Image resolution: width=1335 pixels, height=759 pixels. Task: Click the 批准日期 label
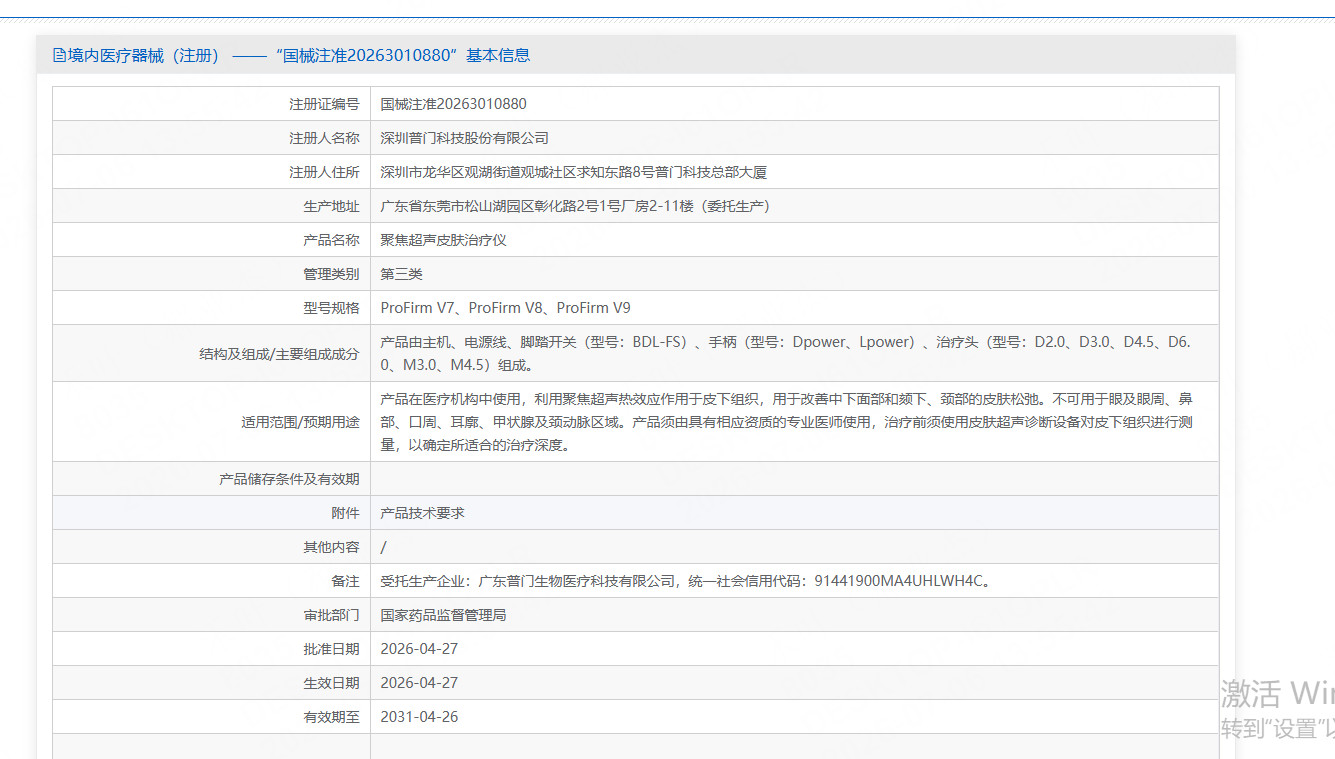coord(331,649)
